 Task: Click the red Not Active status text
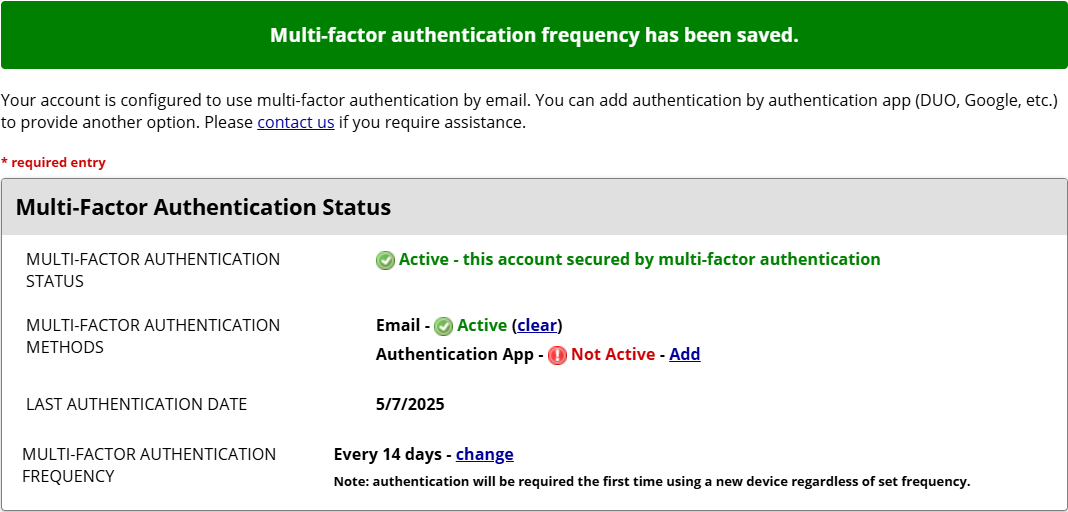pyautogui.click(x=612, y=355)
